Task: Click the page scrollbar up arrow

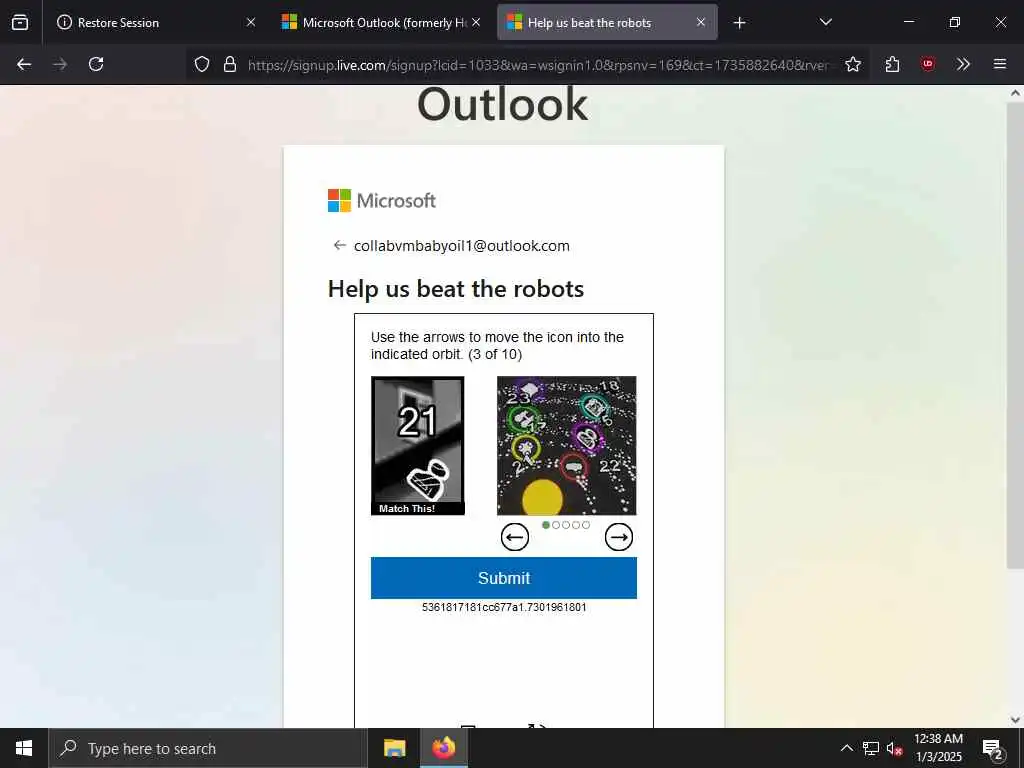Action: (x=1015, y=93)
